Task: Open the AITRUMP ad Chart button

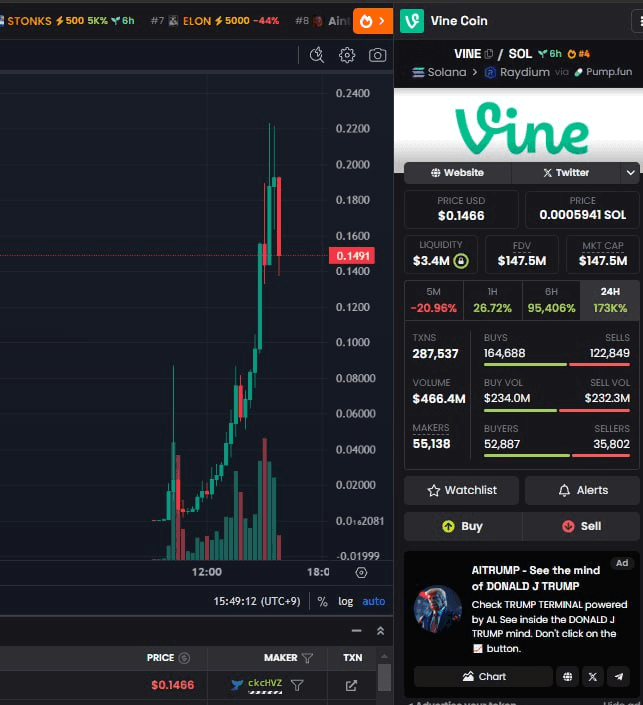Action: click(483, 677)
